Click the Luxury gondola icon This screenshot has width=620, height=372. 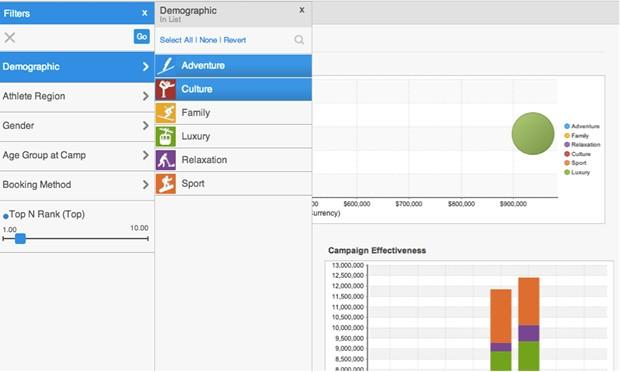[x=166, y=136]
